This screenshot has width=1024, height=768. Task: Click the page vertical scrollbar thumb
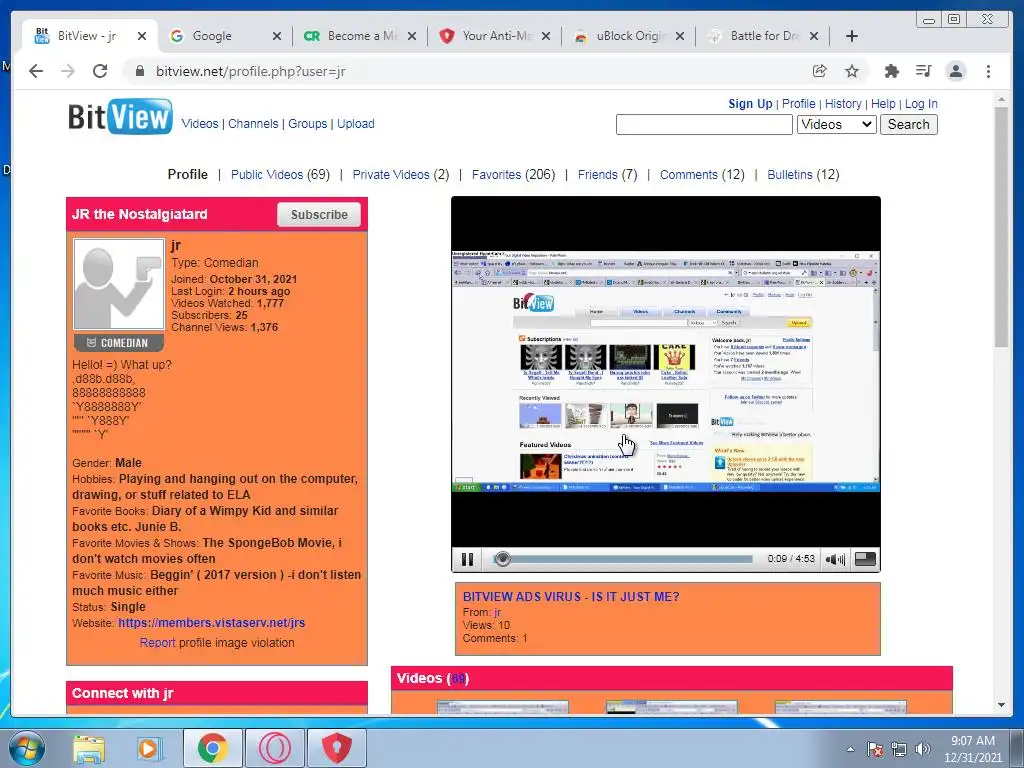(1001, 227)
